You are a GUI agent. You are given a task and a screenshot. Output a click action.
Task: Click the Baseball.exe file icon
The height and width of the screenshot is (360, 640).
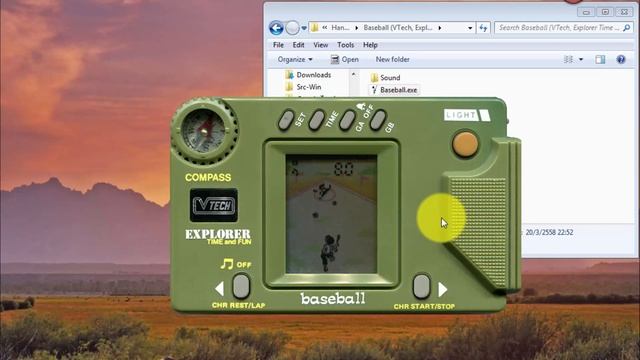click(x=373, y=90)
